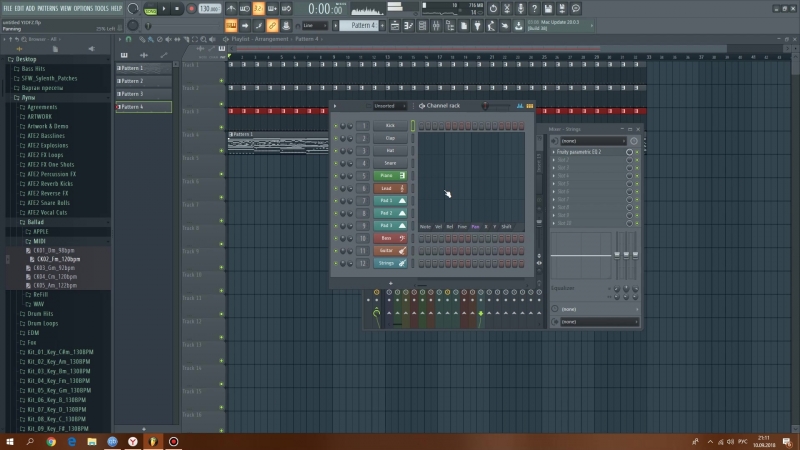Toggle the highlighted link-chain icon in the toolbar

coord(272,26)
